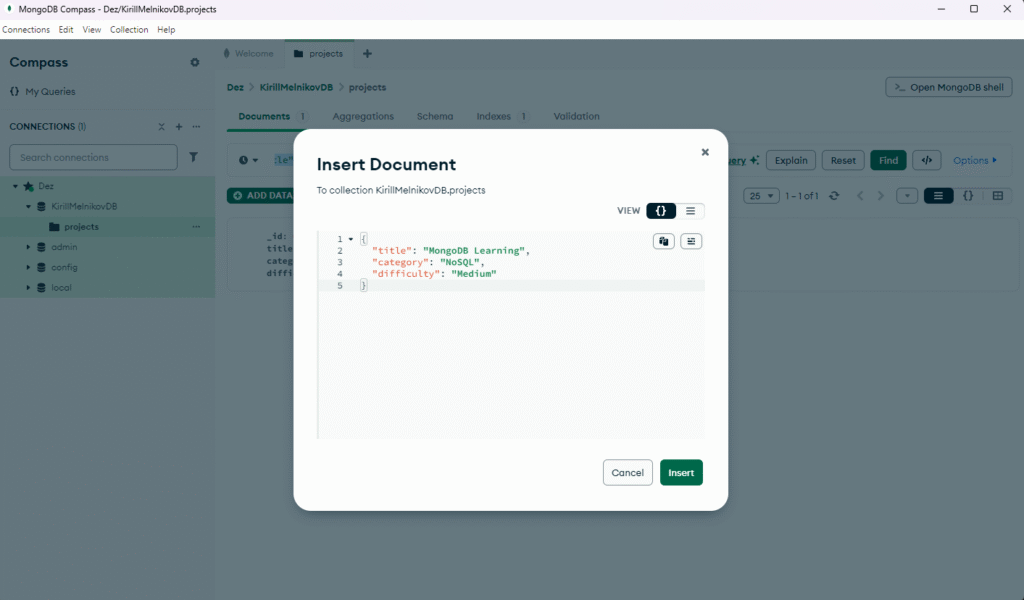This screenshot has height=600, width=1024.
Task: Select the KirillMelnikovDB database
Action: point(84,206)
